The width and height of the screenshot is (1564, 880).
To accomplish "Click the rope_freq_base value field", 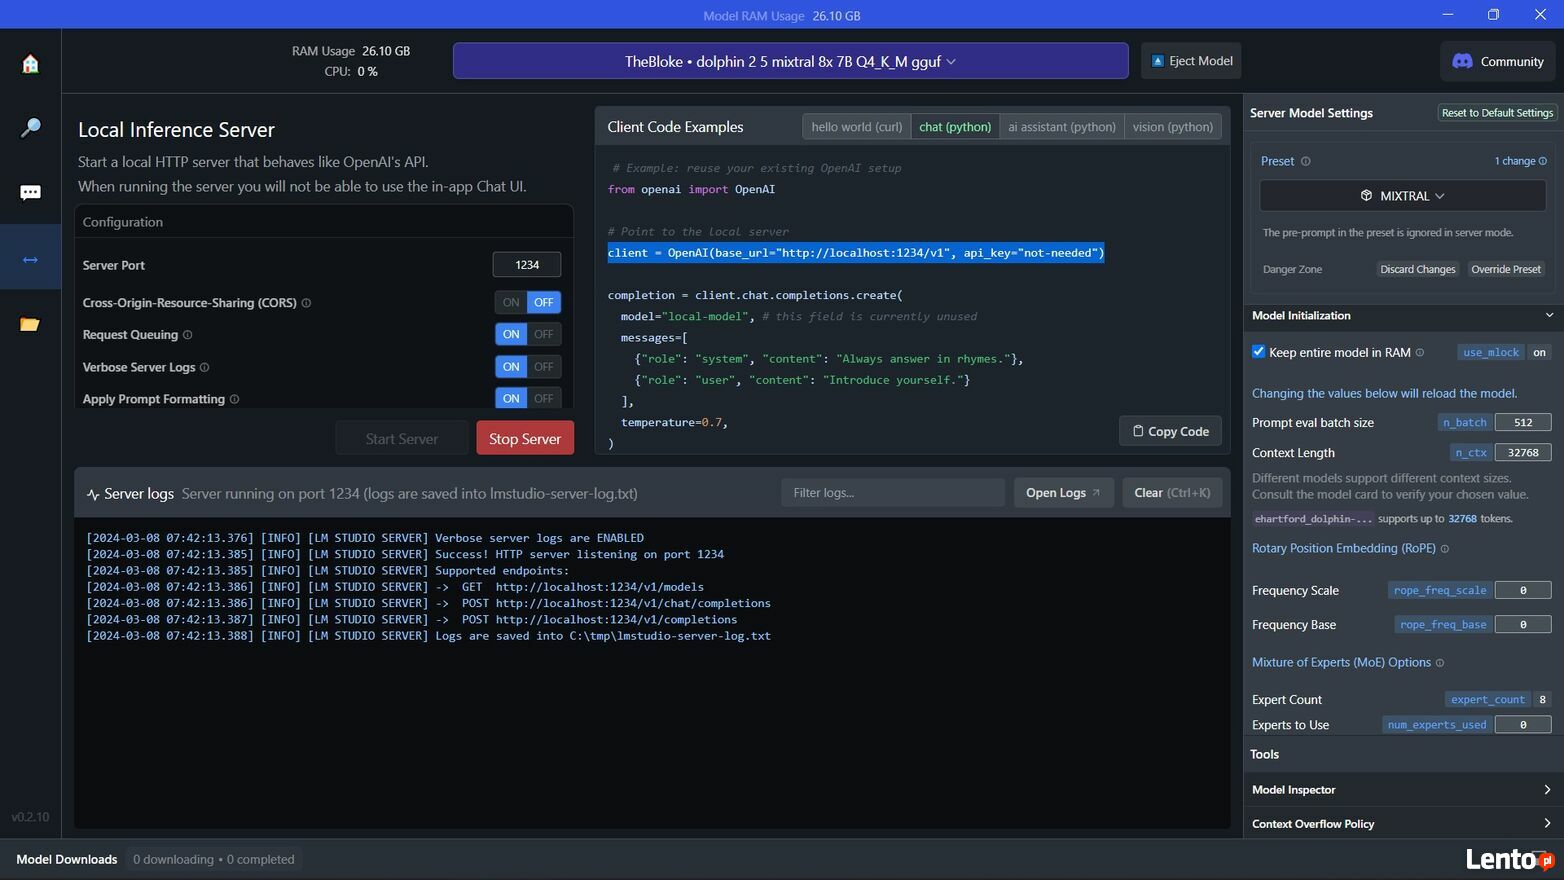I will tap(1523, 624).
